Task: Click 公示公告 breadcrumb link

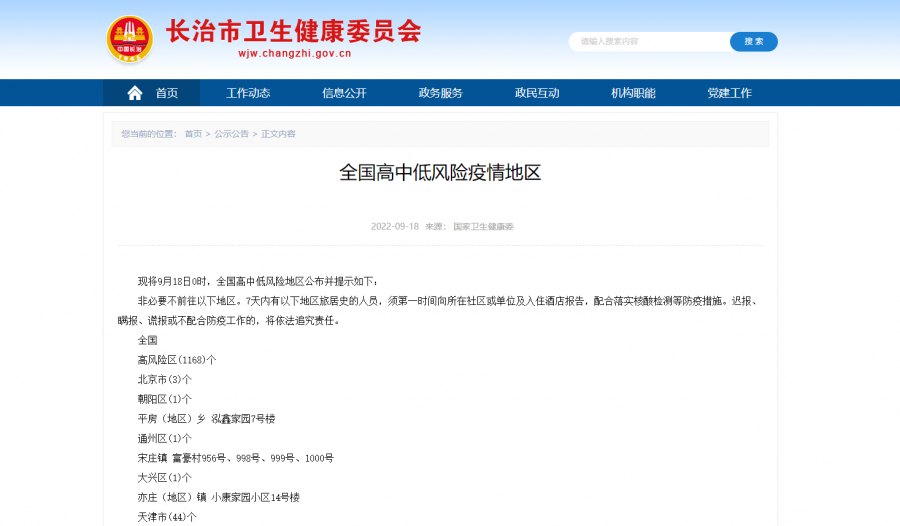Action: coord(231,134)
